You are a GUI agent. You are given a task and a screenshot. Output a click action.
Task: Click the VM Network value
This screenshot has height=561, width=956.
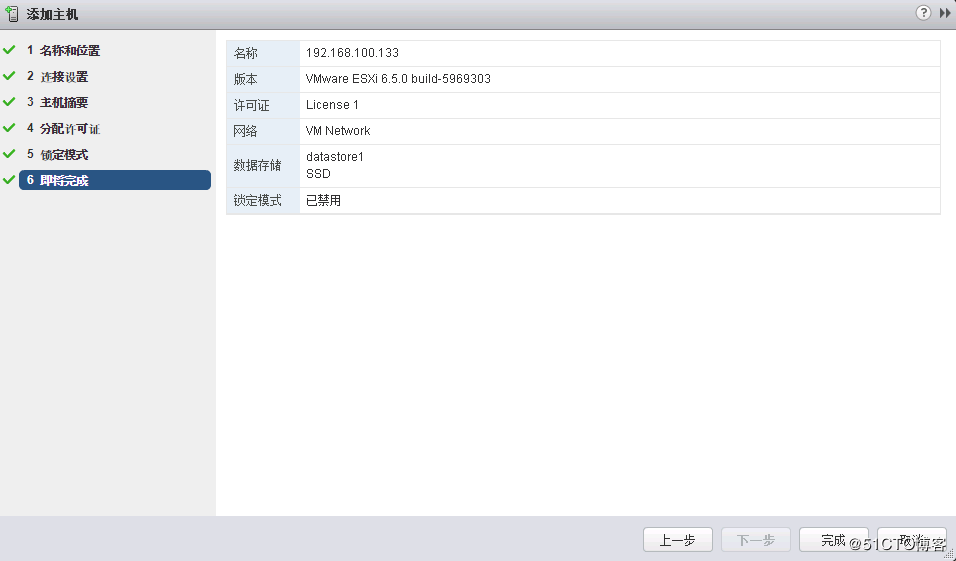[x=338, y=130]
